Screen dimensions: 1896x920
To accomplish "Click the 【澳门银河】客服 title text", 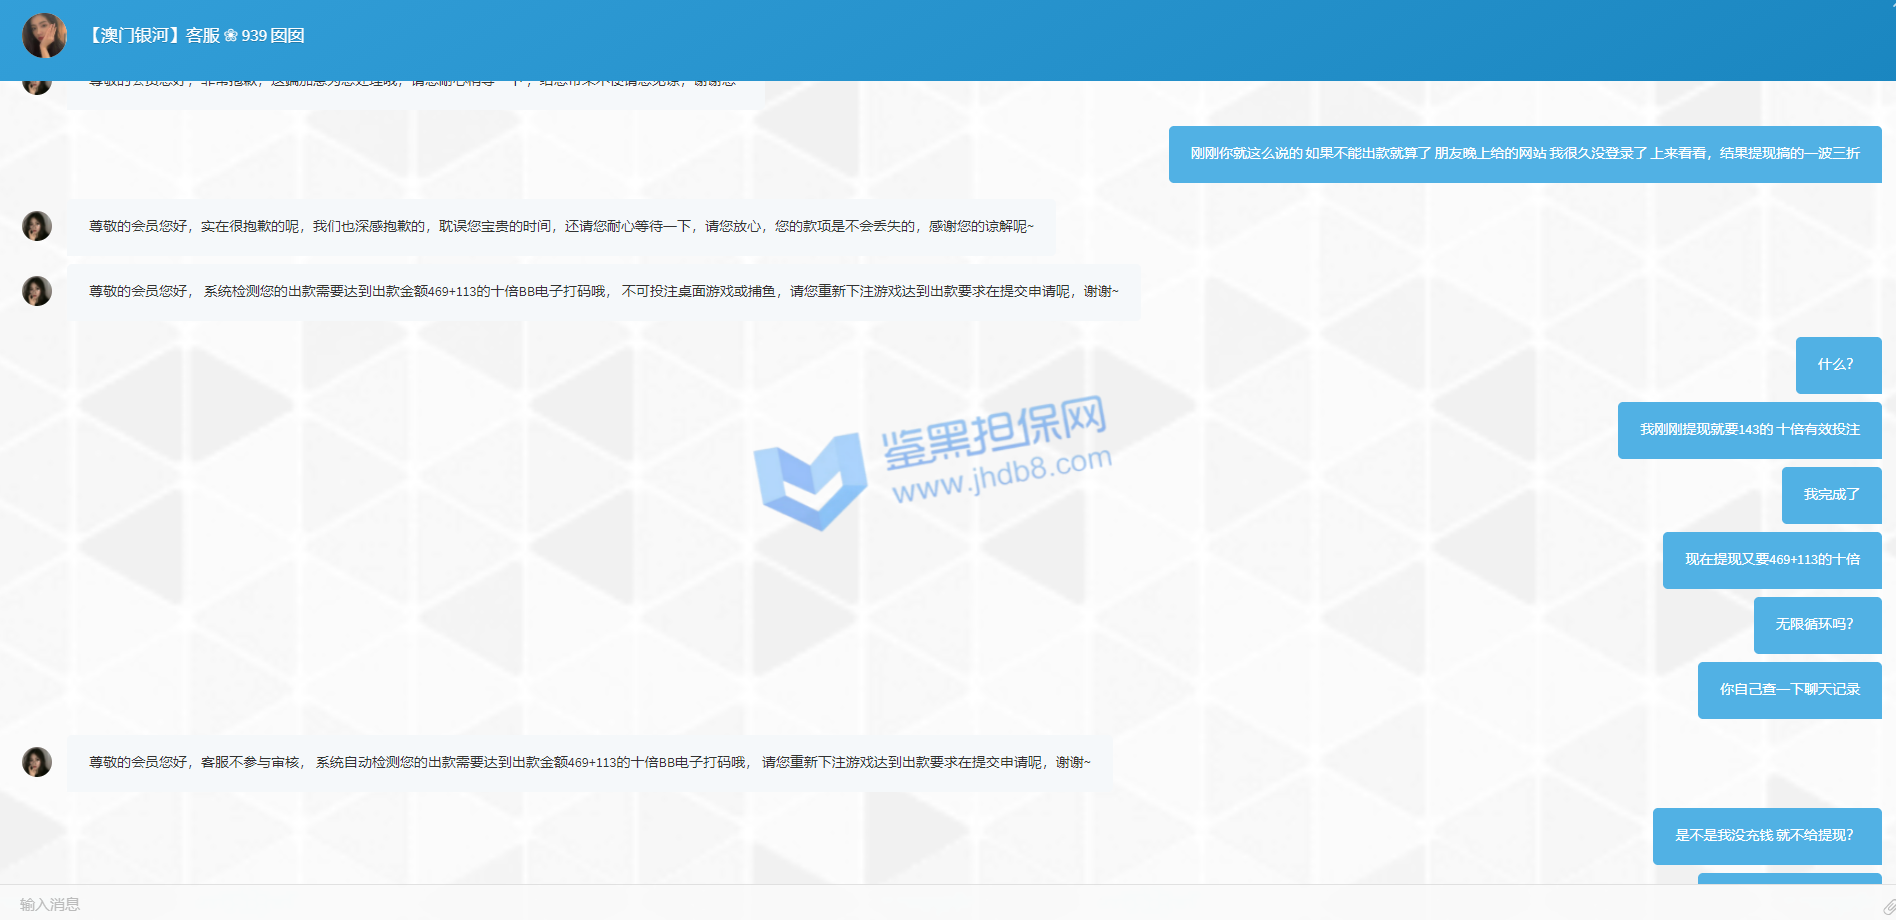I will (151, 36).
